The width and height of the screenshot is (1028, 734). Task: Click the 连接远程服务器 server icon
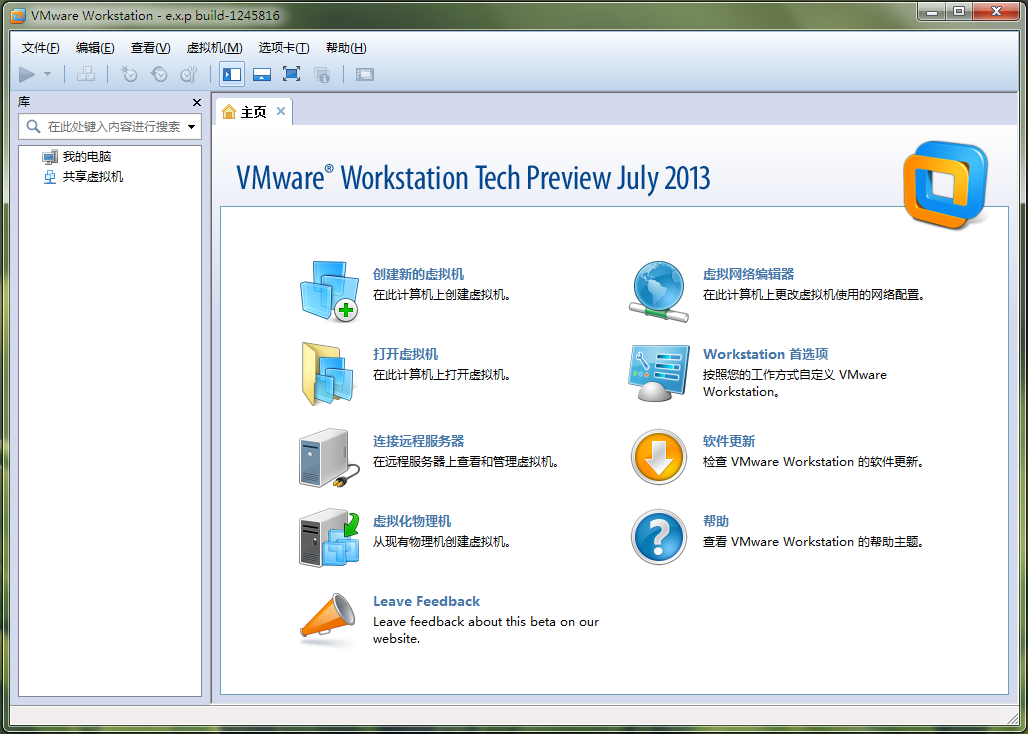click(329, 457)
